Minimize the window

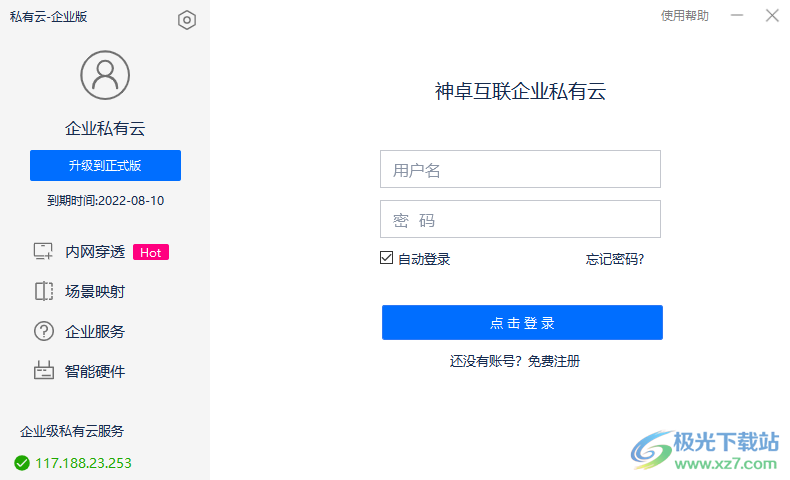[737, 16]
